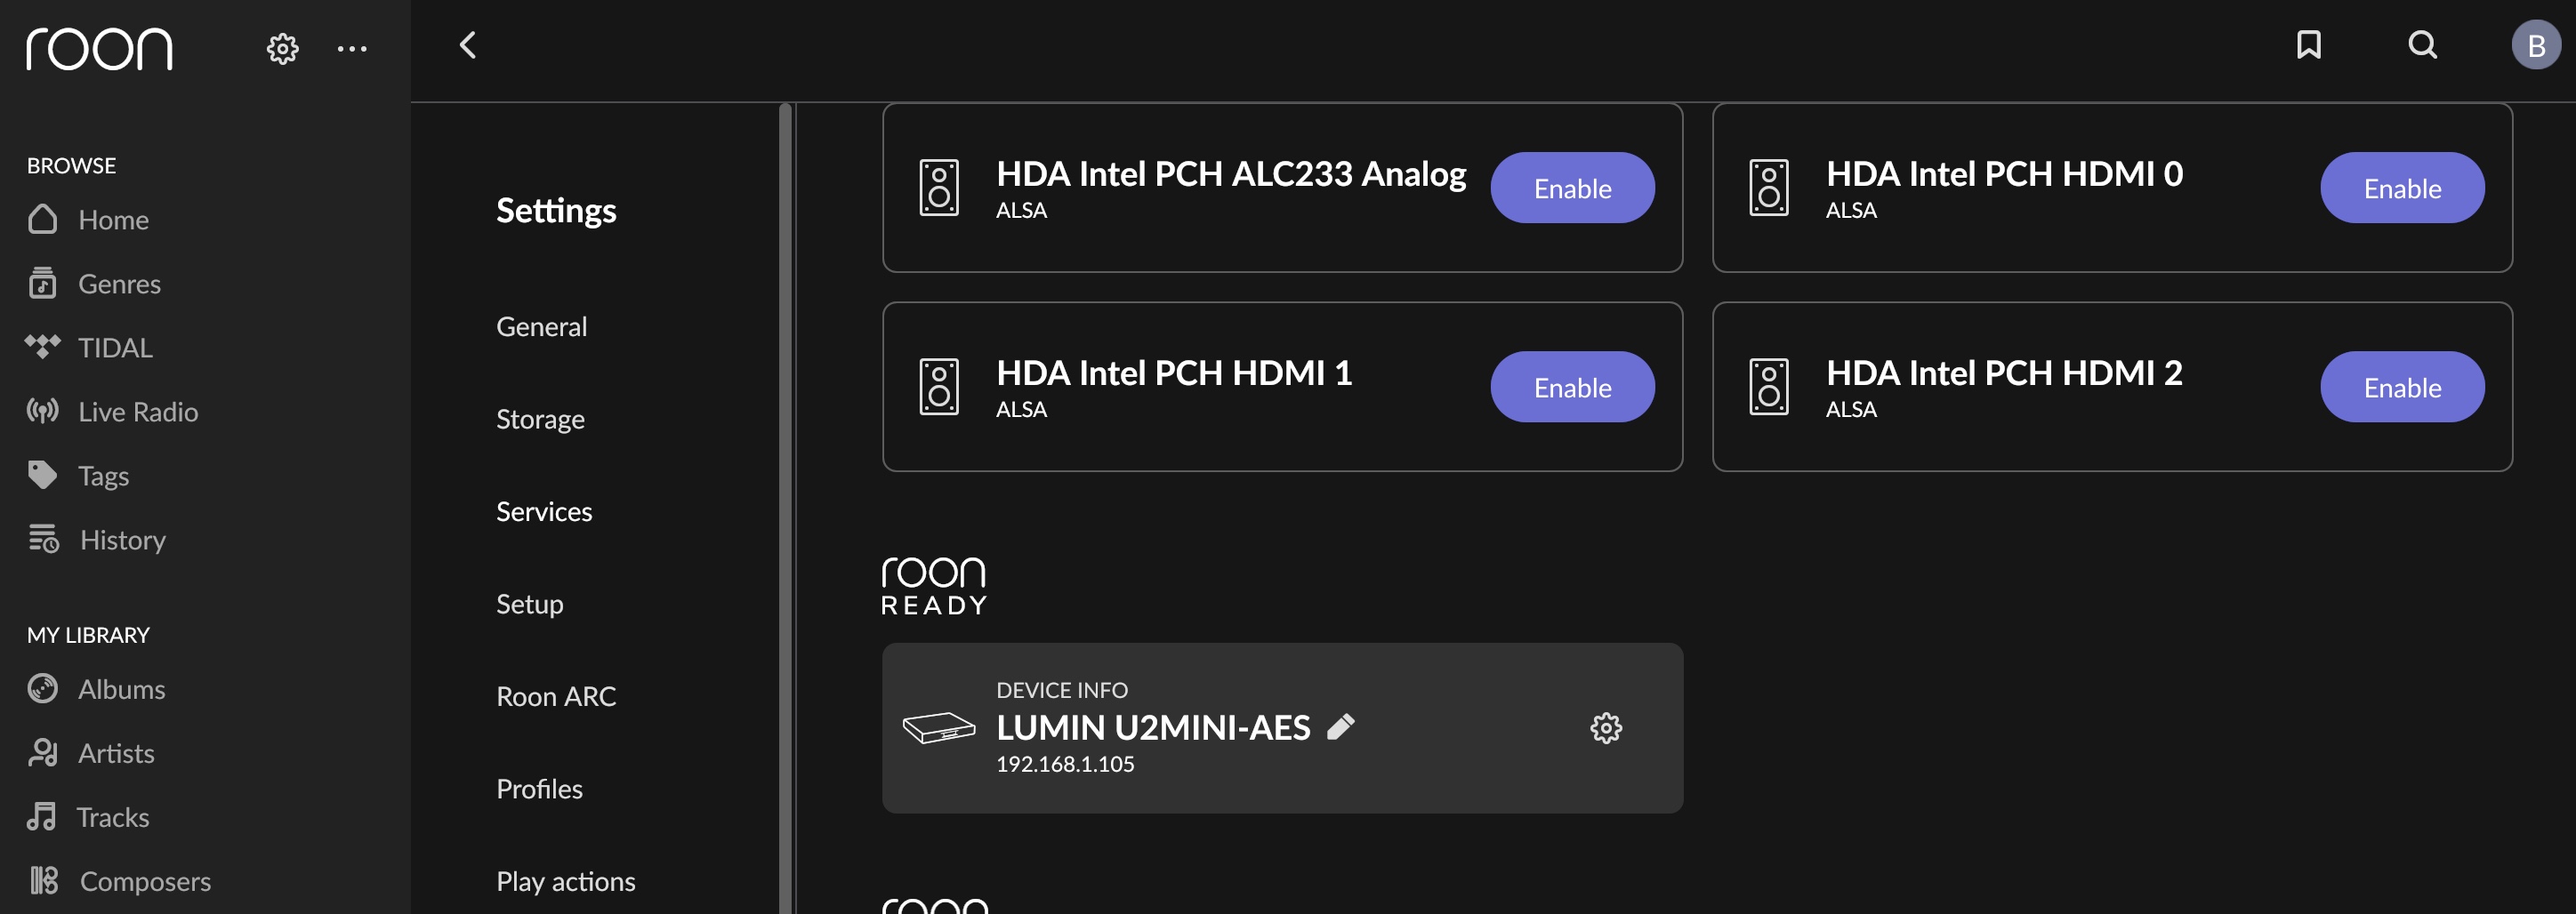This screenshot has height=914, width=2576.
Task: Open the Roon ARC settings section
Action: pyautogui.click(x=556, y=696)
